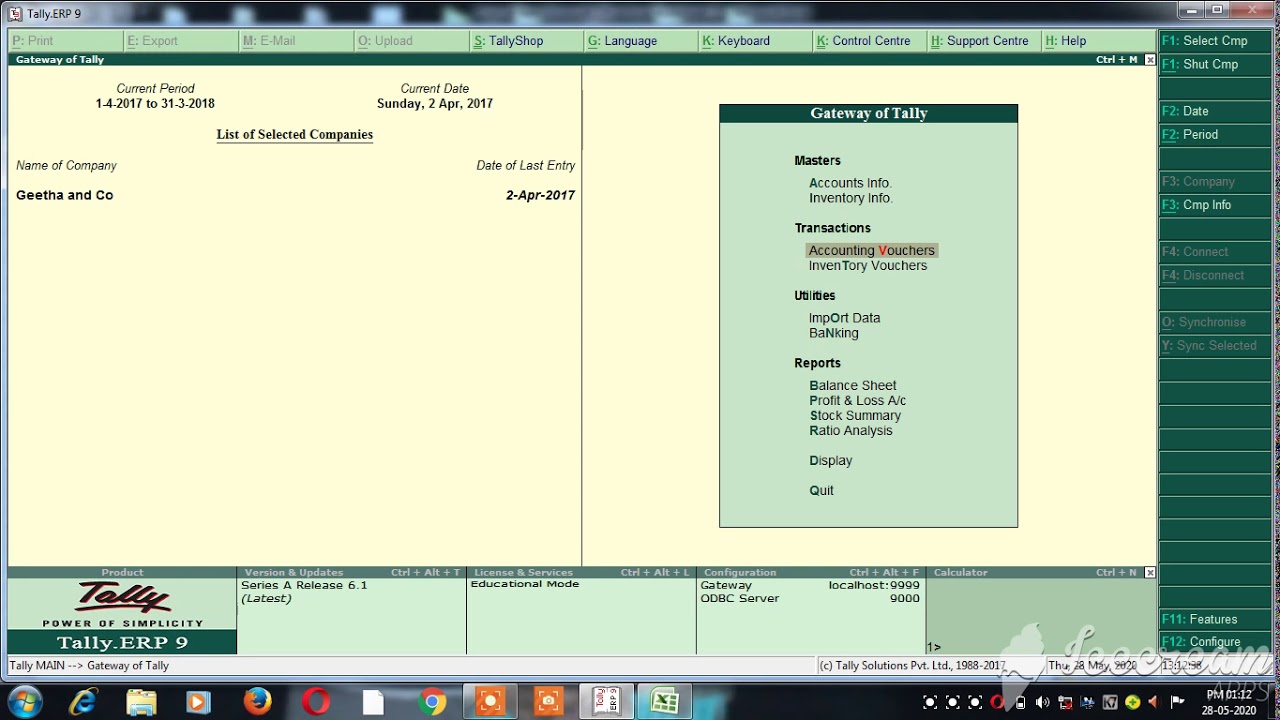The height and width of the screenshot is (720, 1280).
Task: Open Control Centre from top bar
Action: 871,41
